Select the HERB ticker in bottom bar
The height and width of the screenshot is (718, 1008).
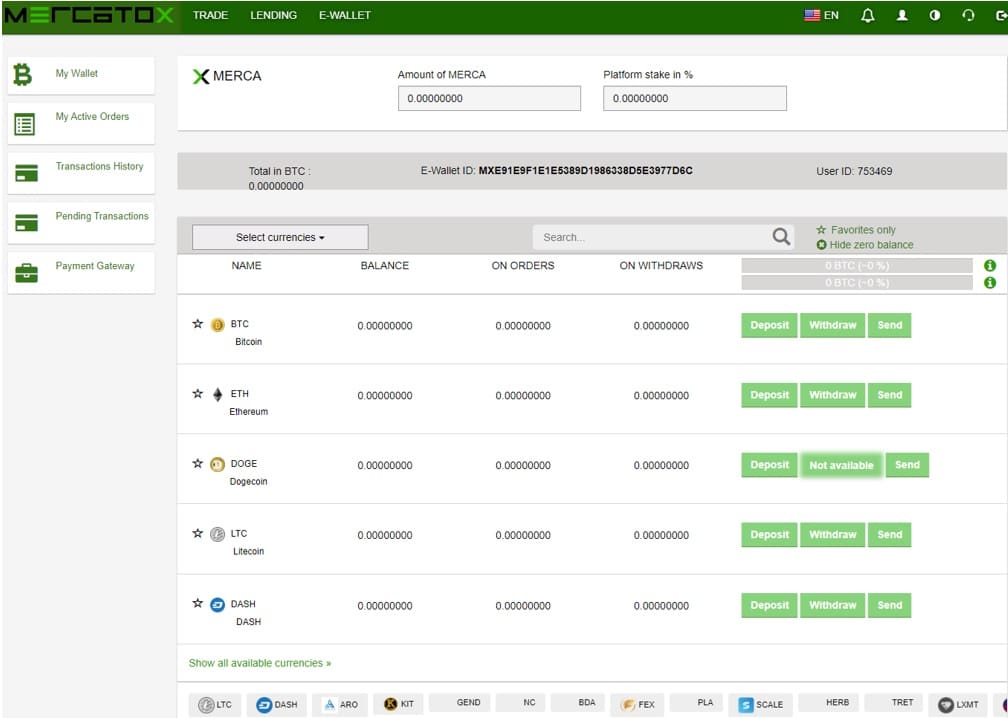coord(829,703)
